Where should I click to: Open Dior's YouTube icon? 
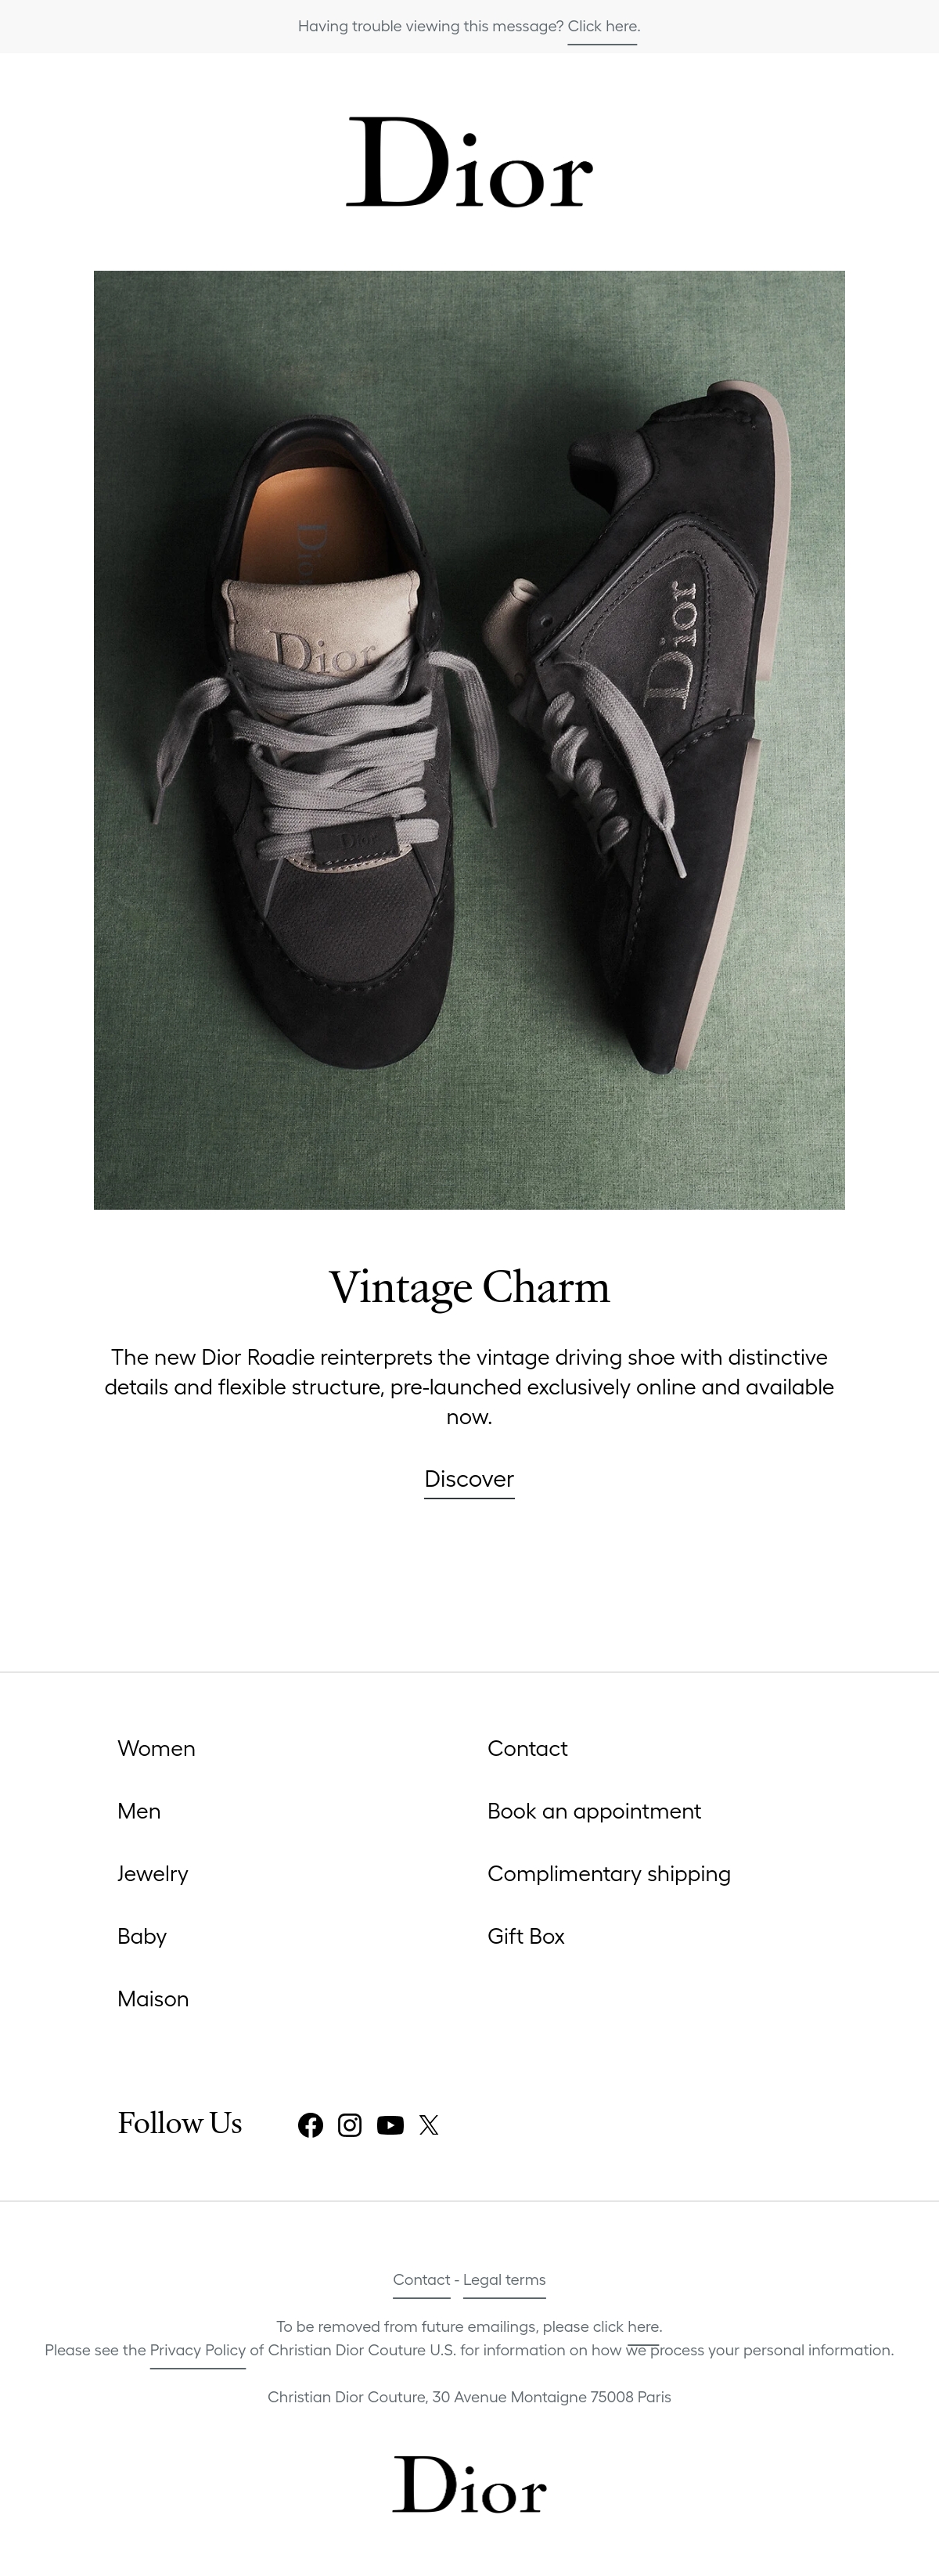point(390,2125)
